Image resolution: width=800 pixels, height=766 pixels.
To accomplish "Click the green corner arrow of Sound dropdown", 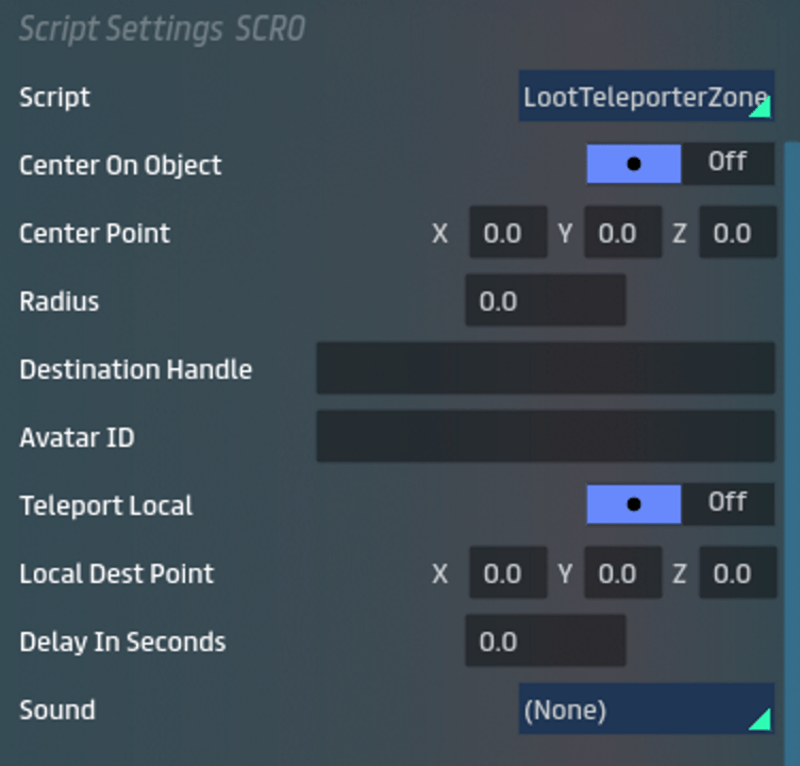I will click(x=762, y=721).
